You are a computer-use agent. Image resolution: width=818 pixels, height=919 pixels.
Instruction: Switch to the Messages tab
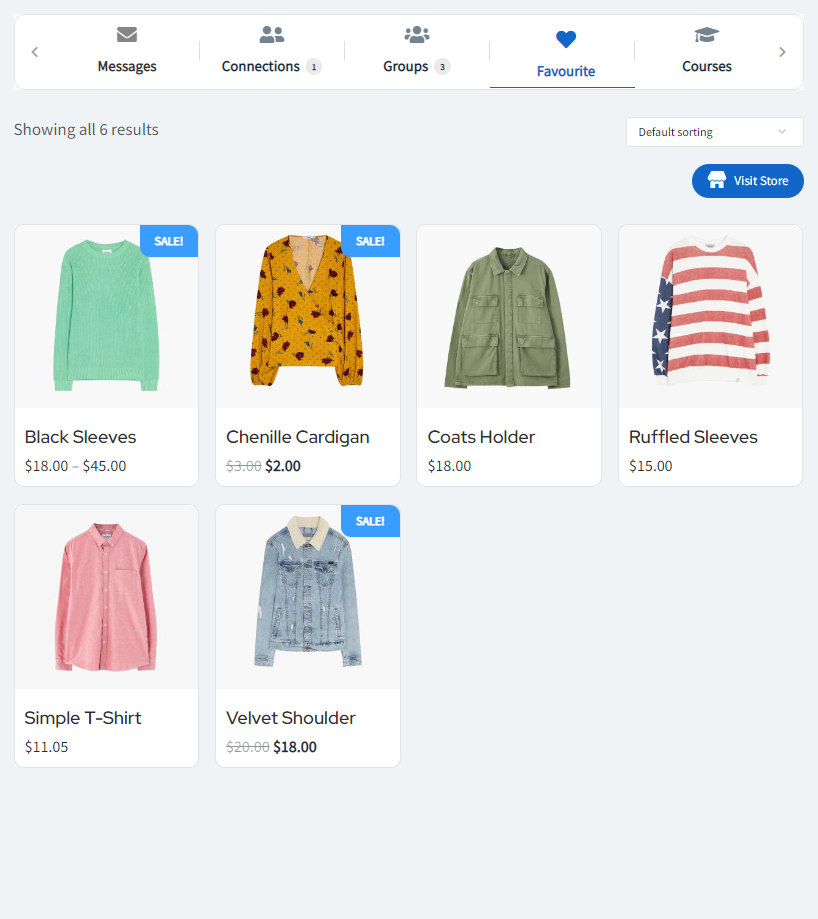(x=127, y=66)
